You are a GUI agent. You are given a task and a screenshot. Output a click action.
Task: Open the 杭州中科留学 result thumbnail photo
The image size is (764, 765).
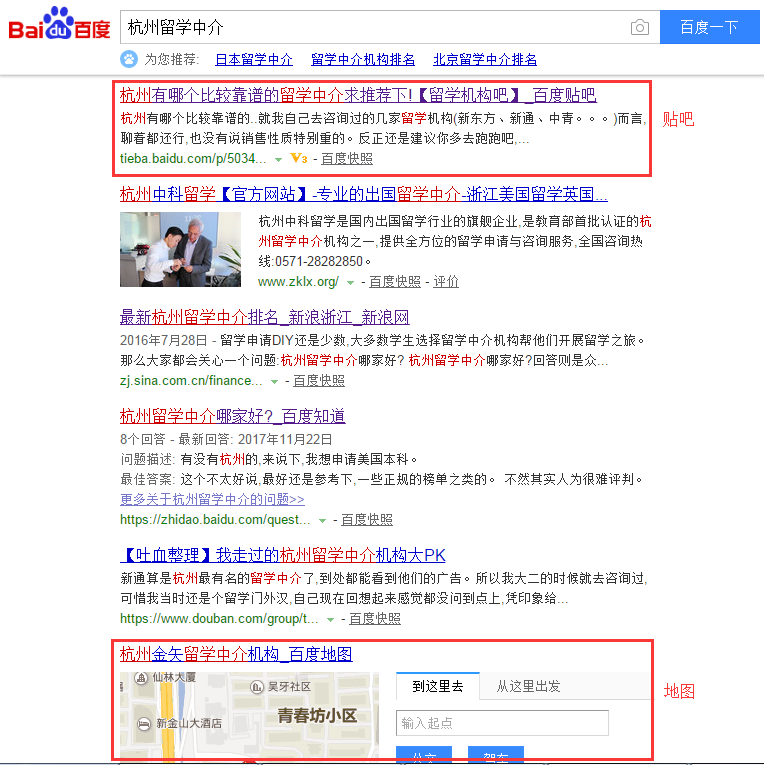click(181, 249)
